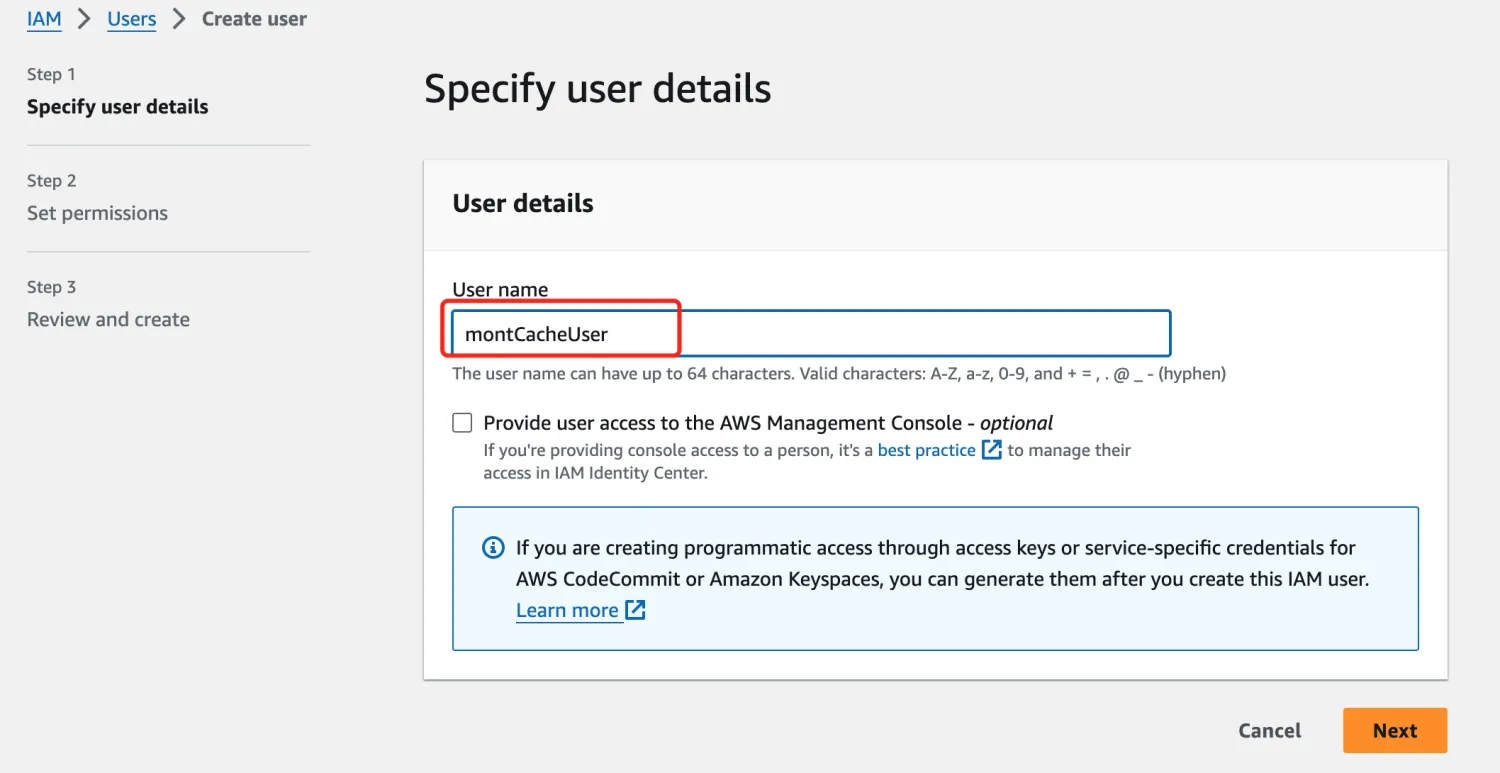
Task: Click the chevron before Create user
Action: coord(179,19)
